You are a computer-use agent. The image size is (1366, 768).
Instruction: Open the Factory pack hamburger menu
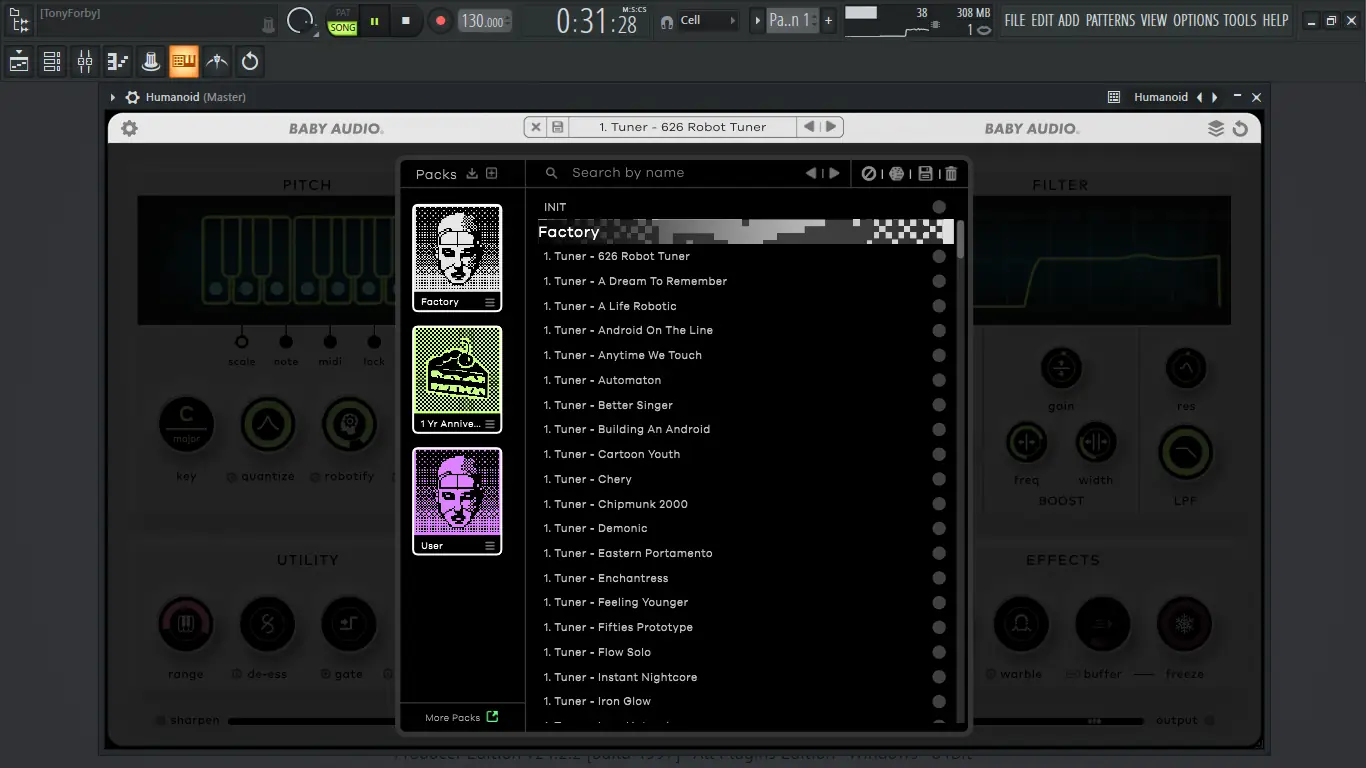[x=490, y=302]
